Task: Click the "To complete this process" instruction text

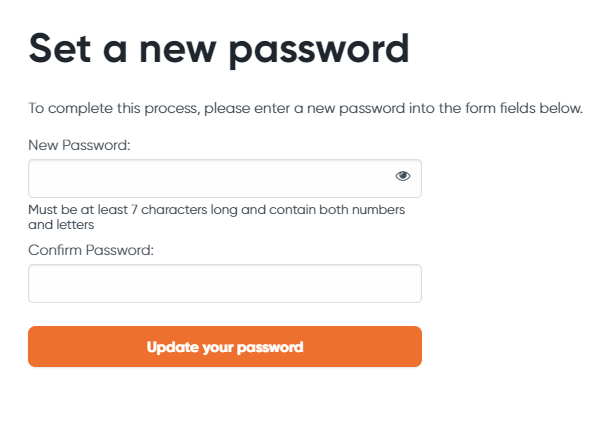Action: click(x=305, y=108)
